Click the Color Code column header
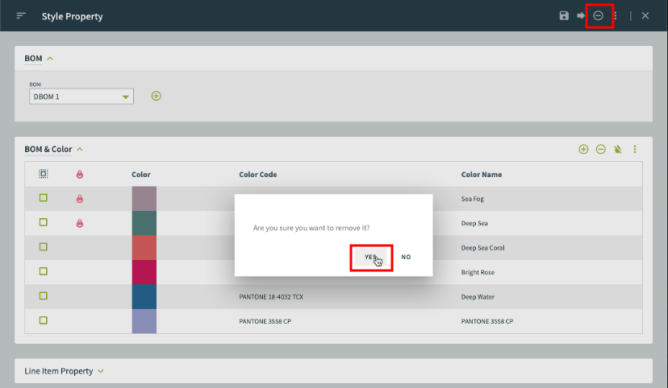Viewport: 668px width, 388px height. (x=258, y=175)
